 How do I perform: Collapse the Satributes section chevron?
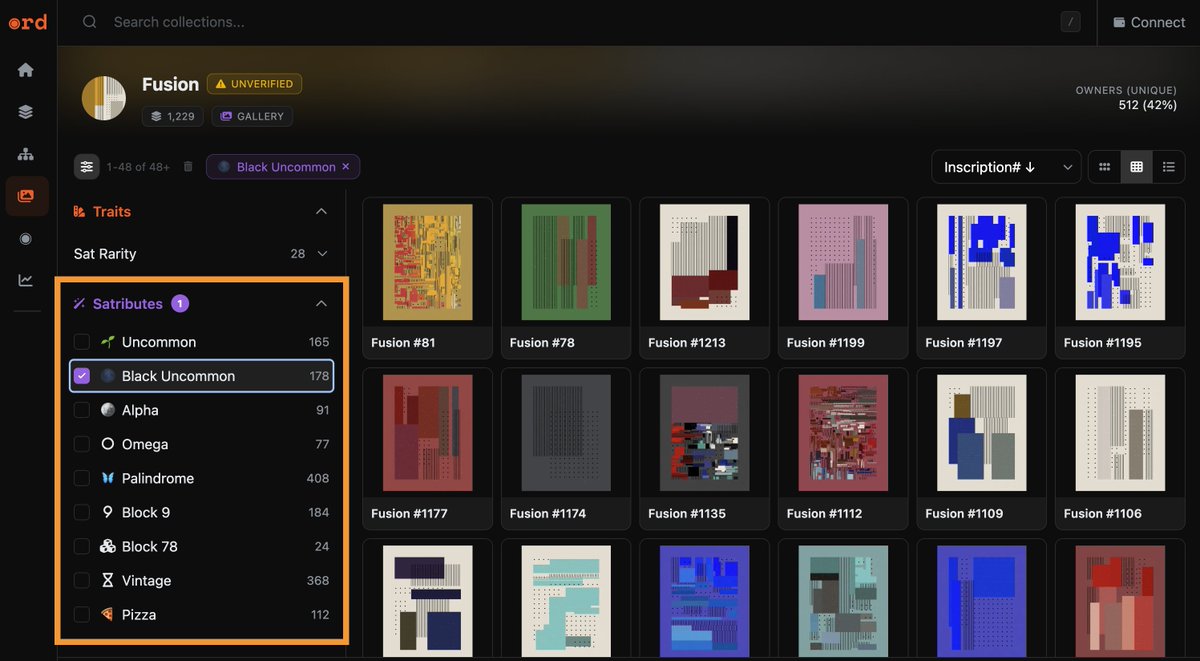(x=321, y=304)
